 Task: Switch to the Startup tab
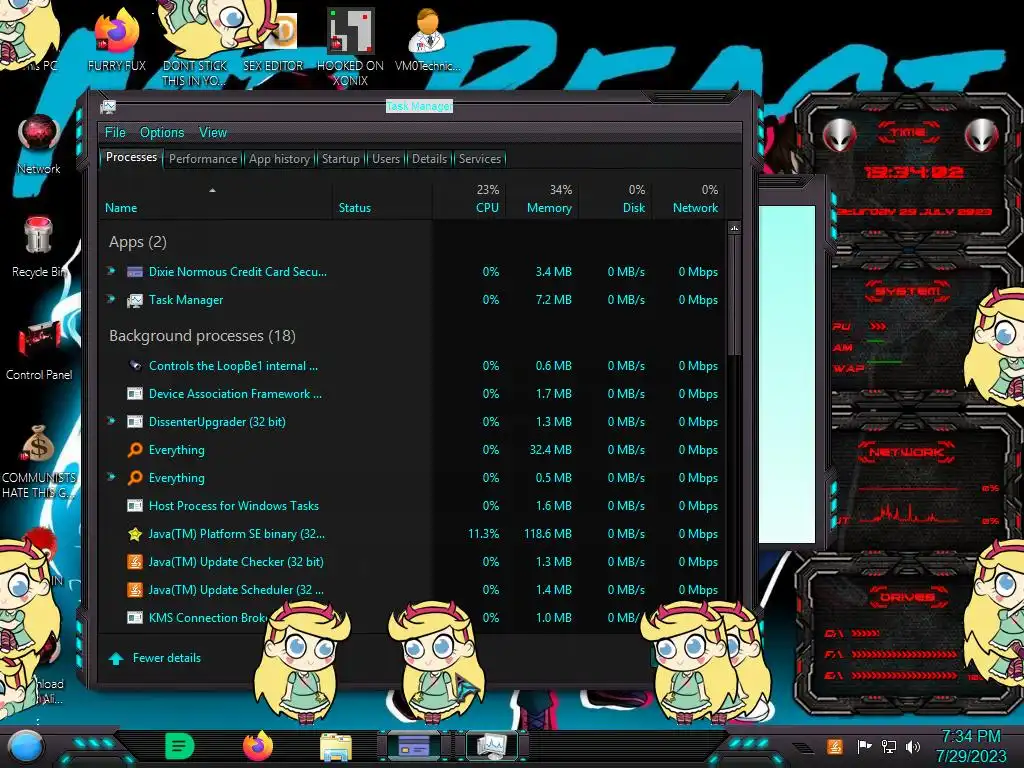point(340,159)
